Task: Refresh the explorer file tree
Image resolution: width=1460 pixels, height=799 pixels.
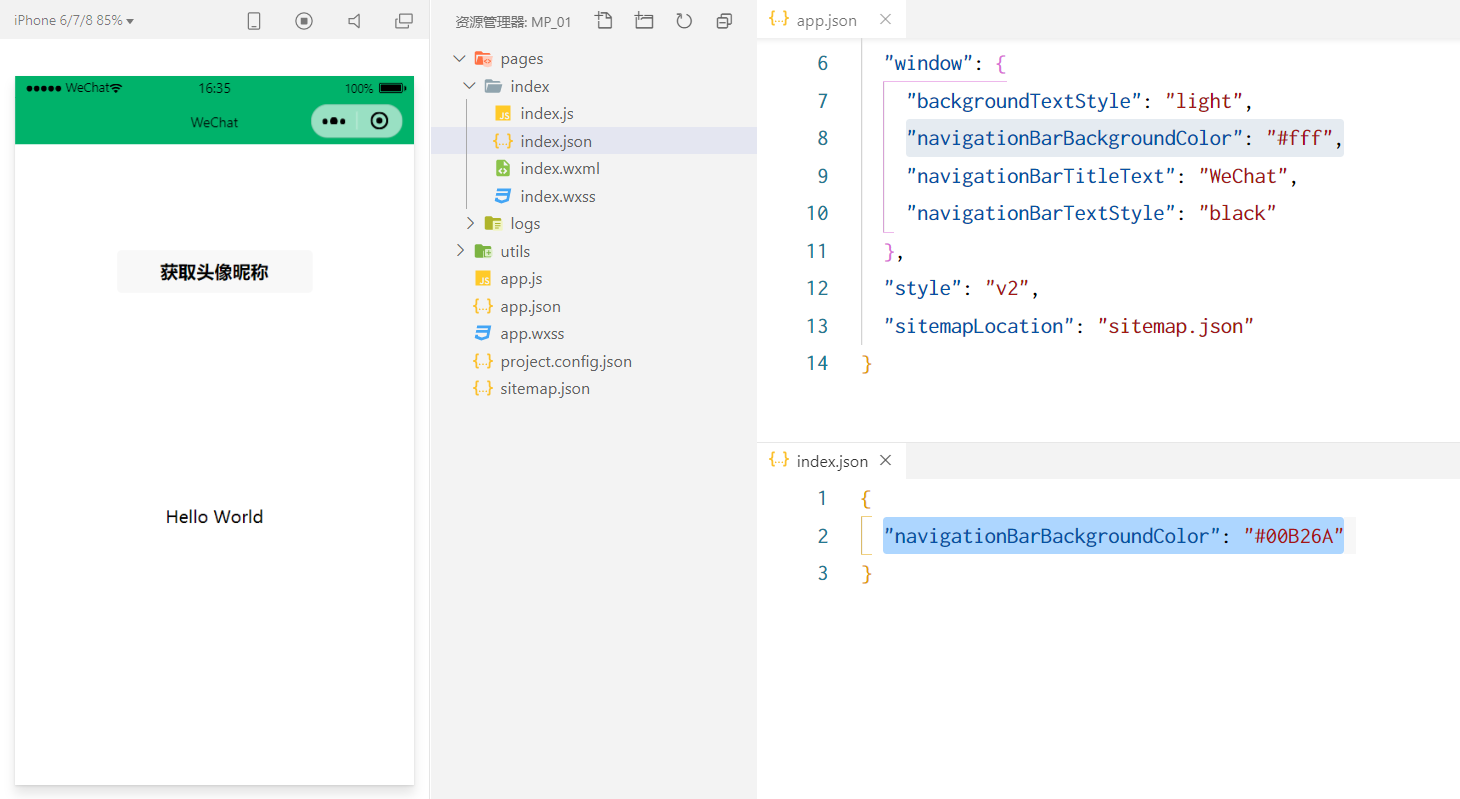Action: click(x=684, y=21)
